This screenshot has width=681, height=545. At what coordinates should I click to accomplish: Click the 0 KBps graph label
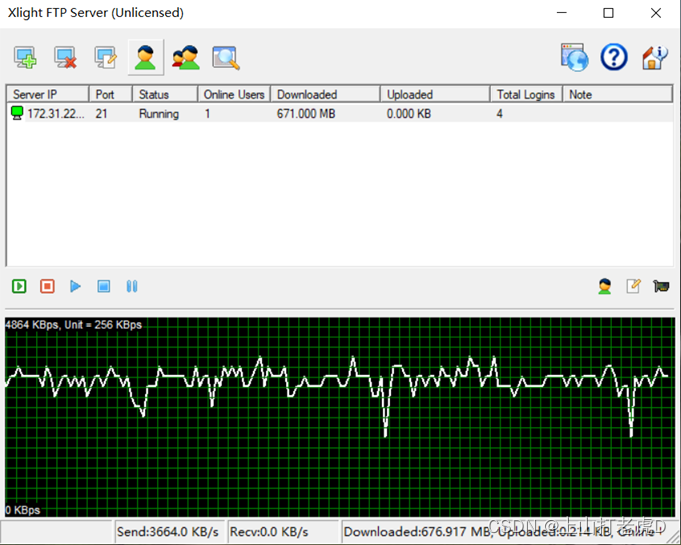click(x=23, y=510)
